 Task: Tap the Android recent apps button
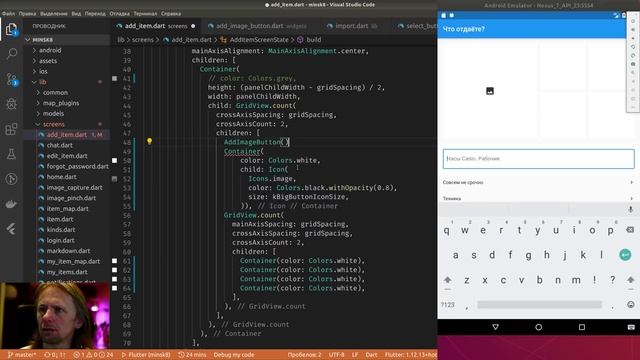[x=582, y=327]
